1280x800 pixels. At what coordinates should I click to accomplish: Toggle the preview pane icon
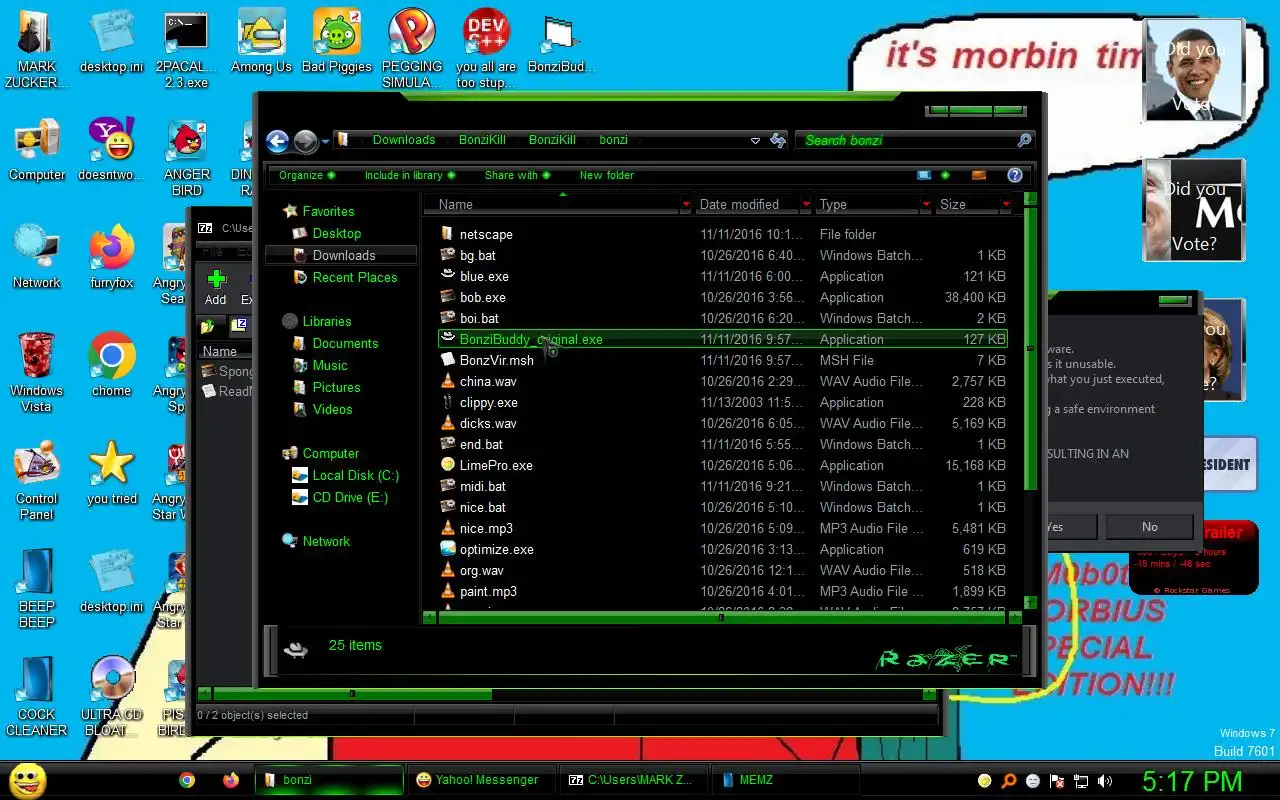point(979,175)
